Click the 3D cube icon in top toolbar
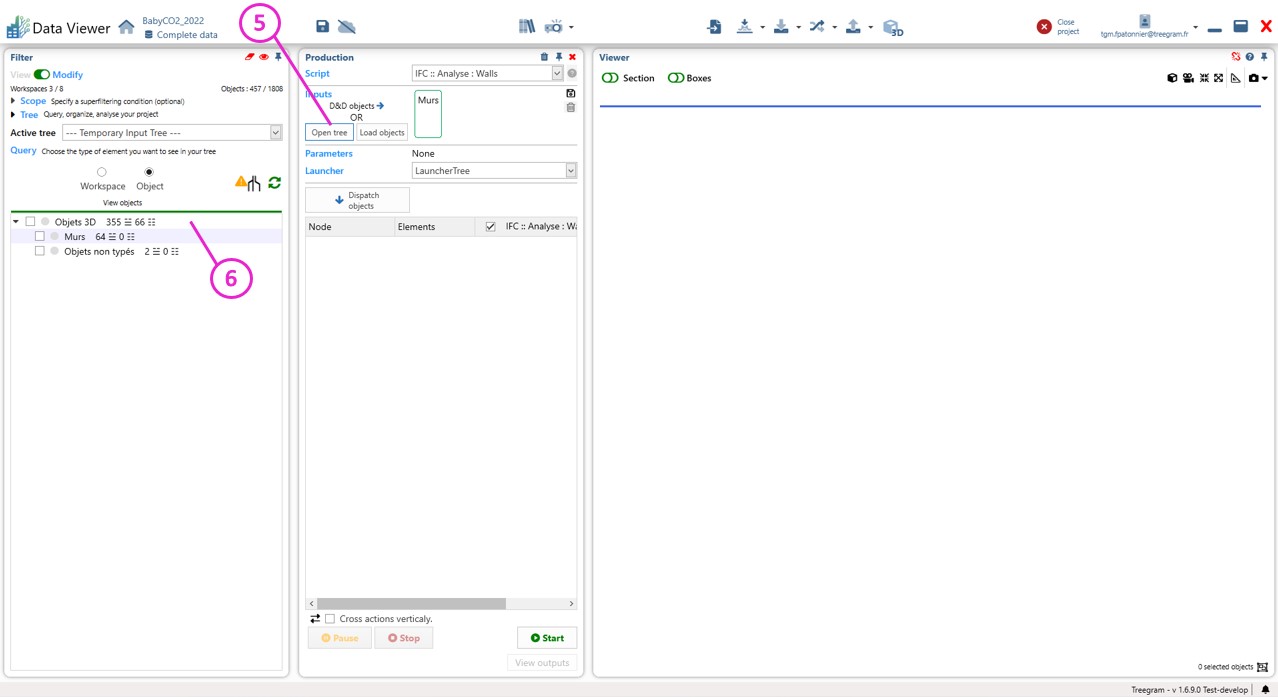The image size is (1278, 697). [x=892, y=28]
